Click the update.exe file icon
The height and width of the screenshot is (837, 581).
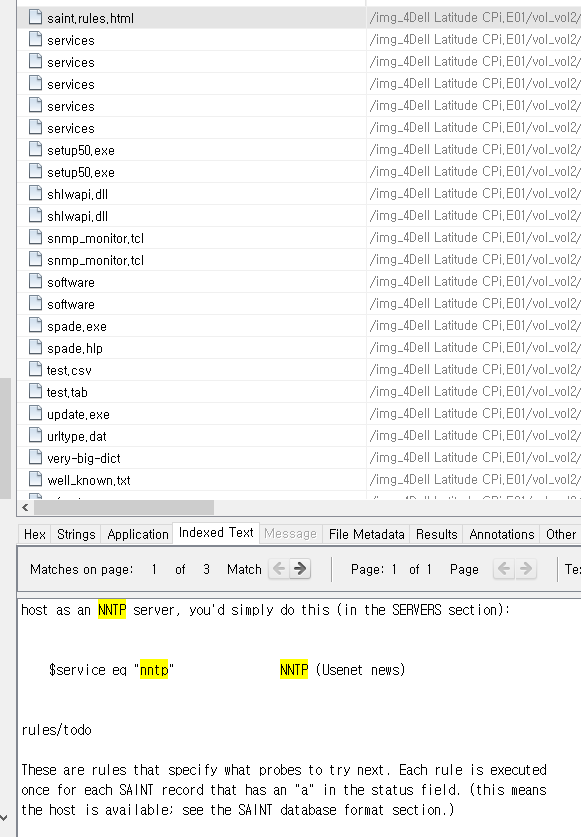click(35, 414)
